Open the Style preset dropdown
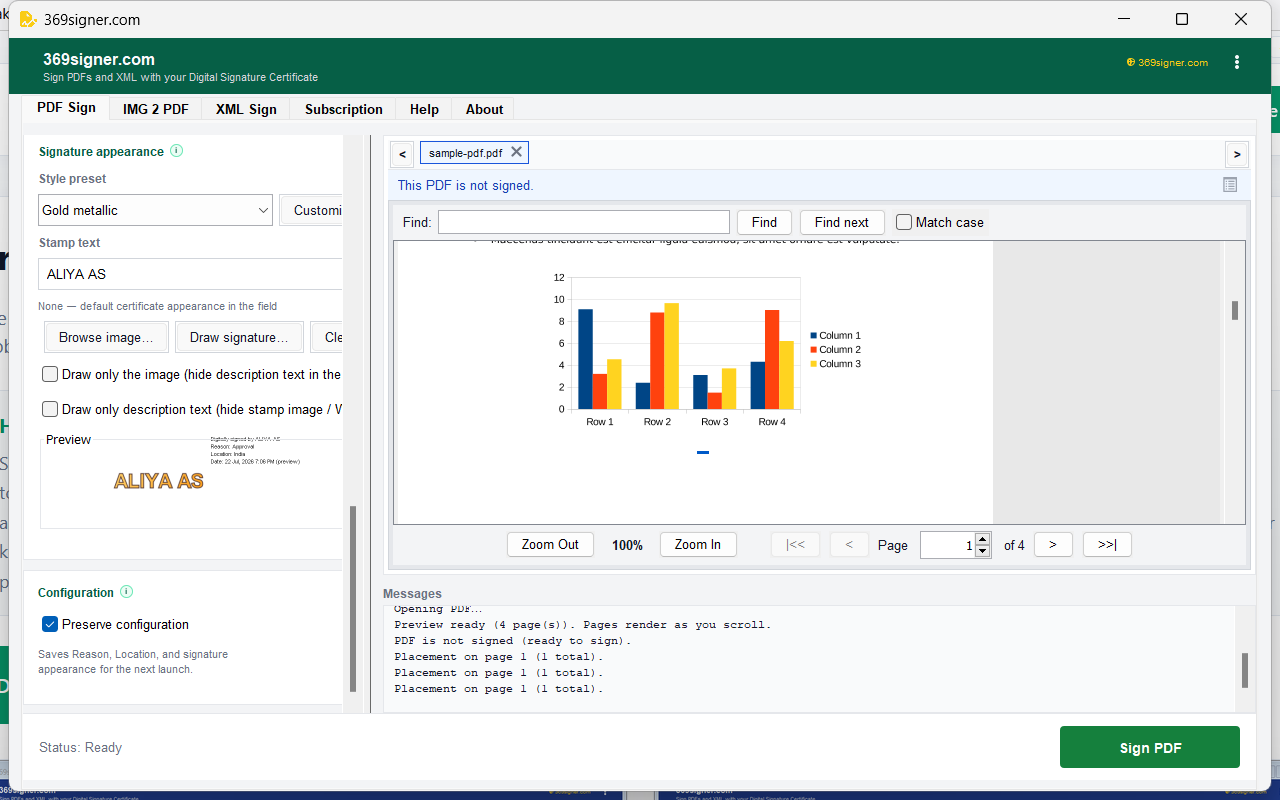 (156, 210)
